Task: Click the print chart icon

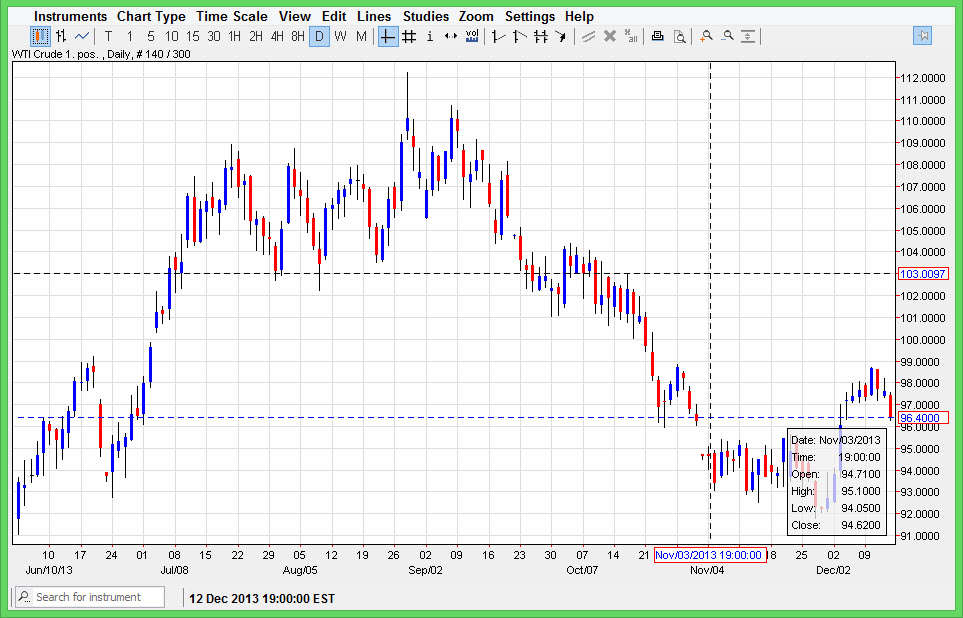Action: coord(657,37)
